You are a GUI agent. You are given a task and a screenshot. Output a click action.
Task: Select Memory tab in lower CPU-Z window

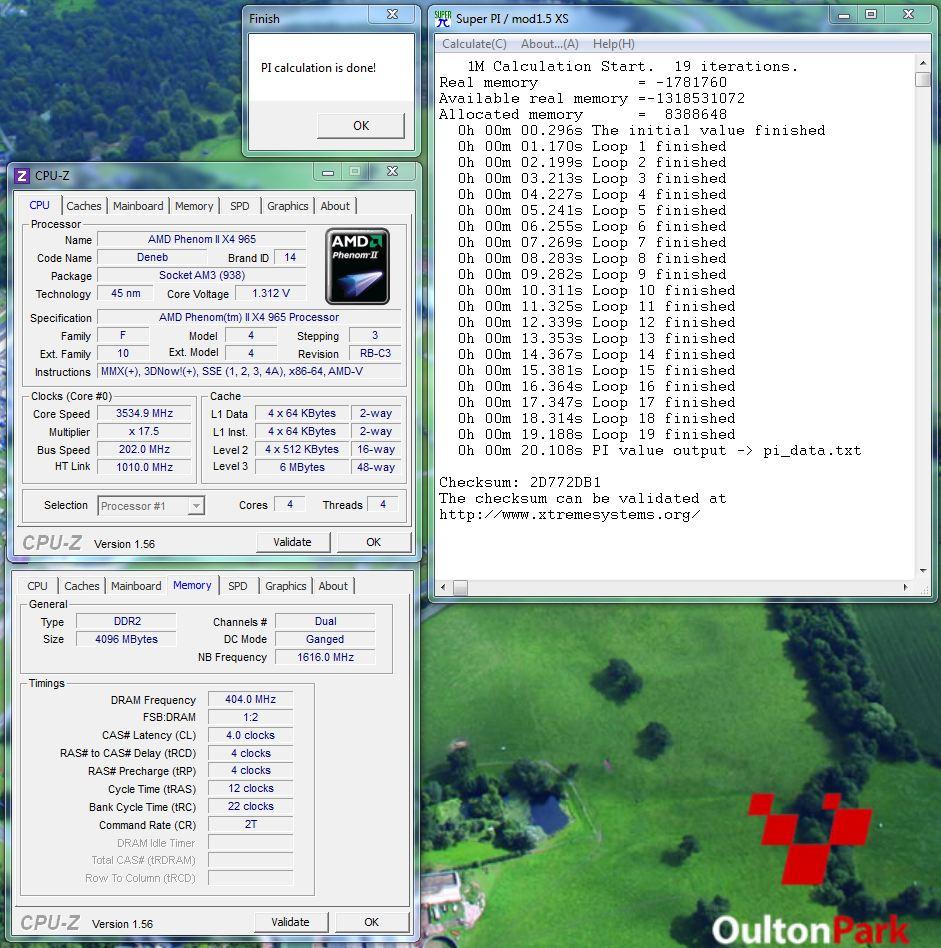coord(192,585)
